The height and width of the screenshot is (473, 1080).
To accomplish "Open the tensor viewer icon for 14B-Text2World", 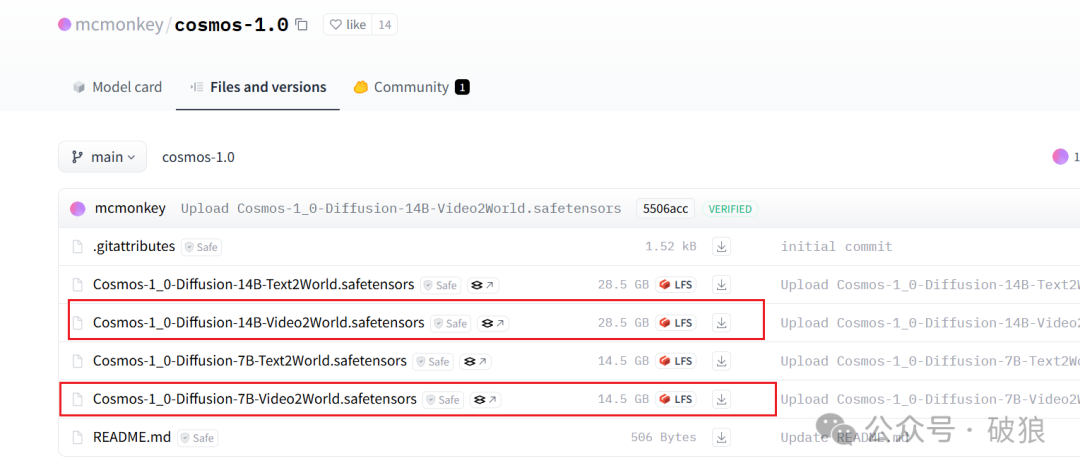I will tap(483, 284).
